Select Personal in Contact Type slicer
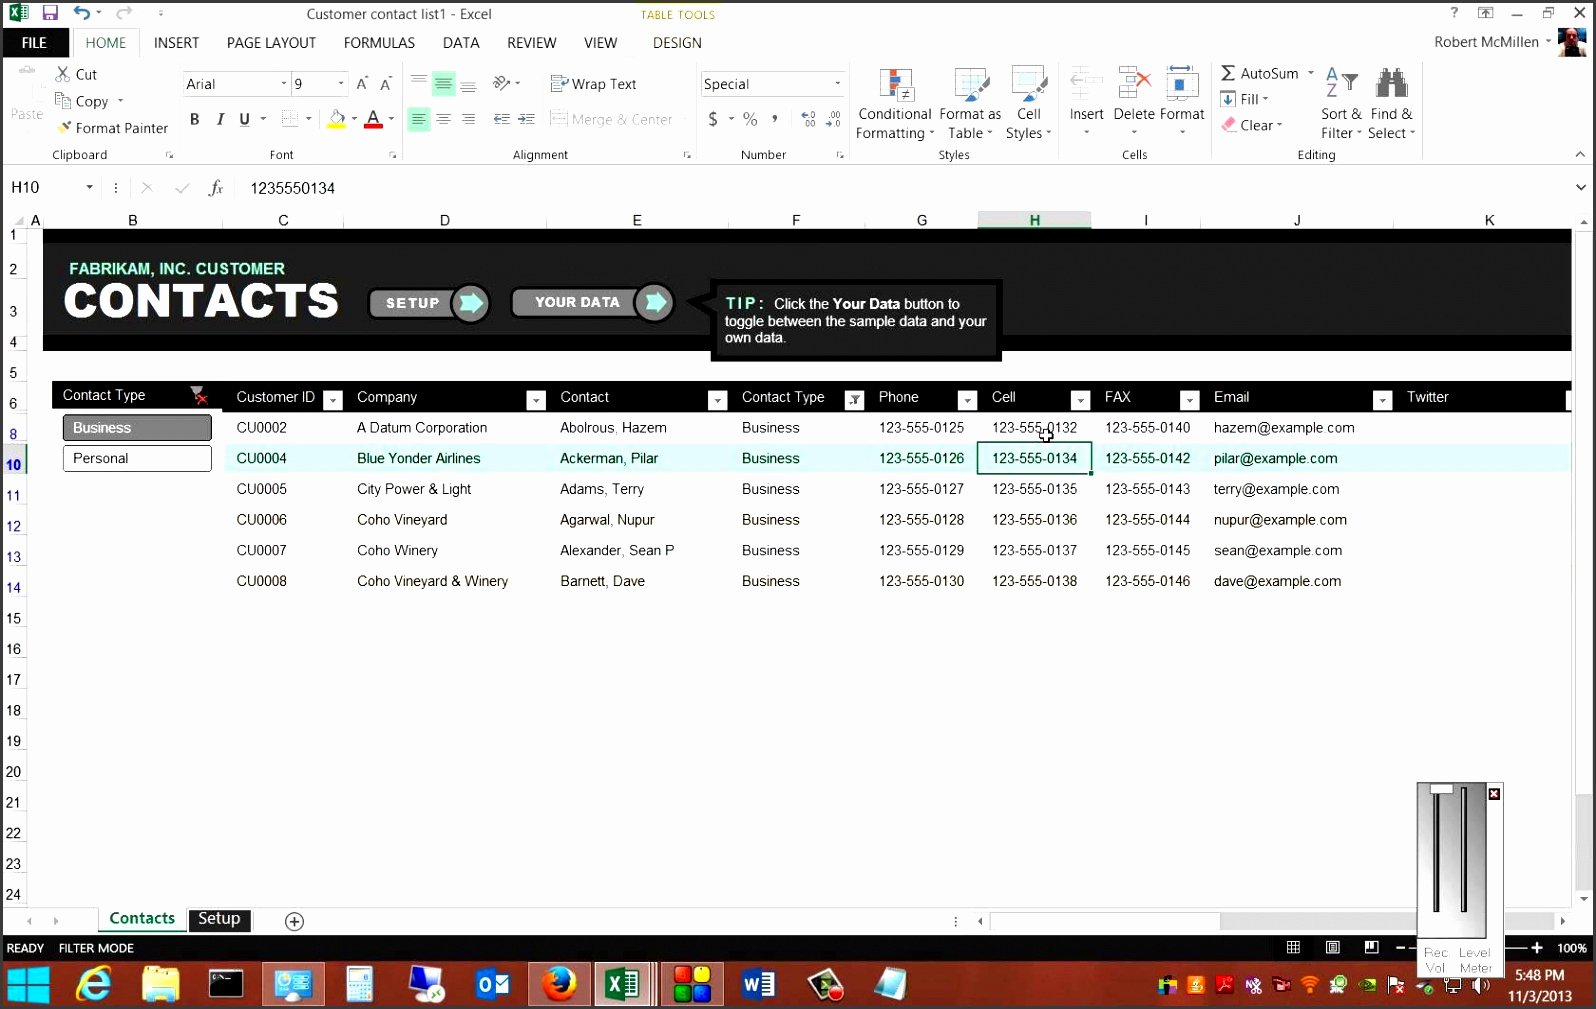Screen dimensions: 1596x1009 137,458
